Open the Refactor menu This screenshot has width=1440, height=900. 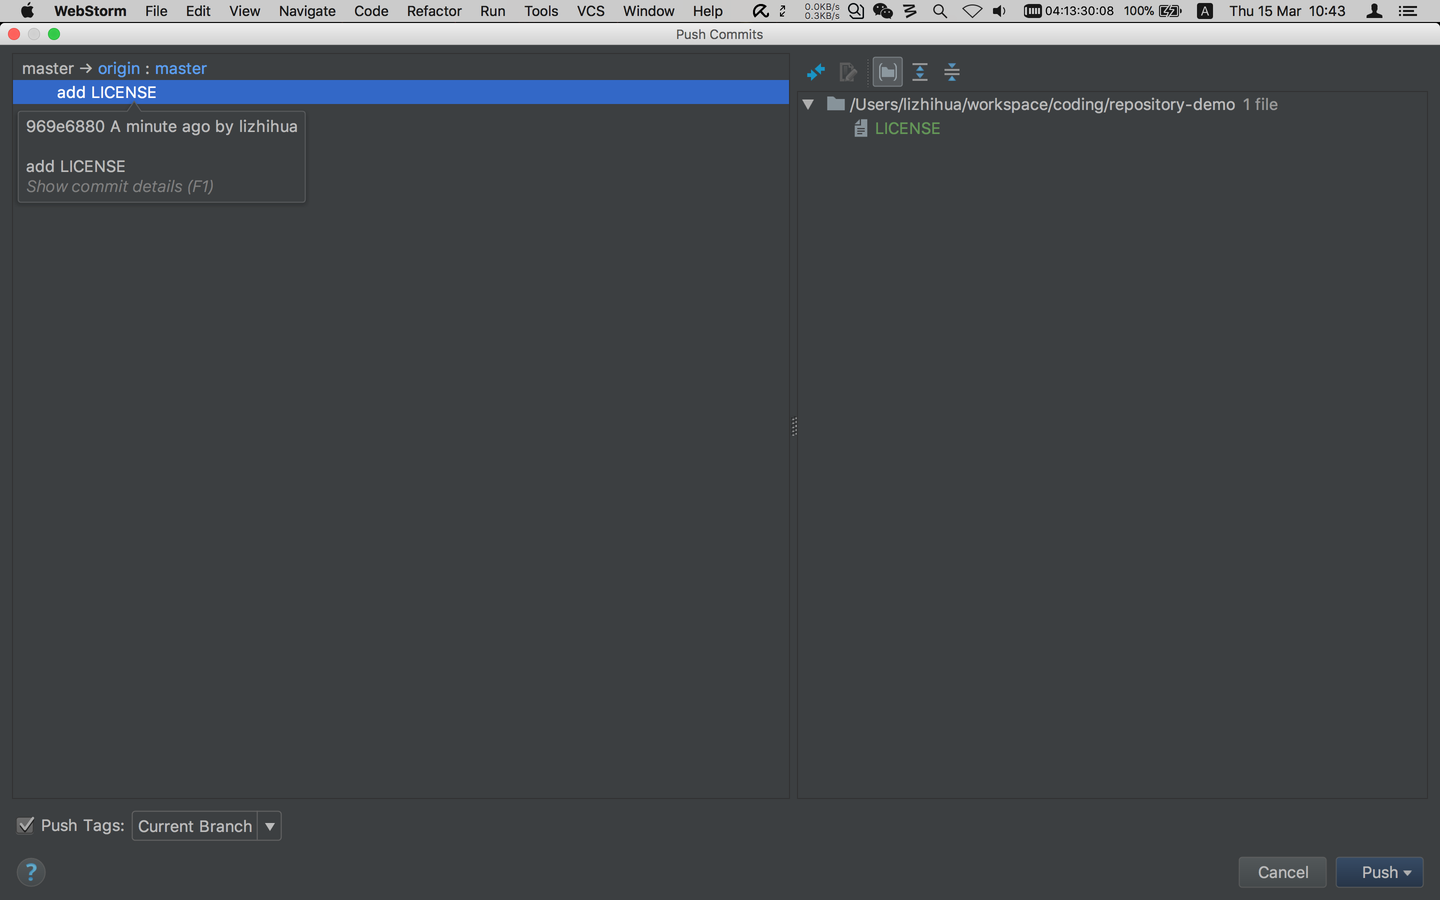click(433, 11)
